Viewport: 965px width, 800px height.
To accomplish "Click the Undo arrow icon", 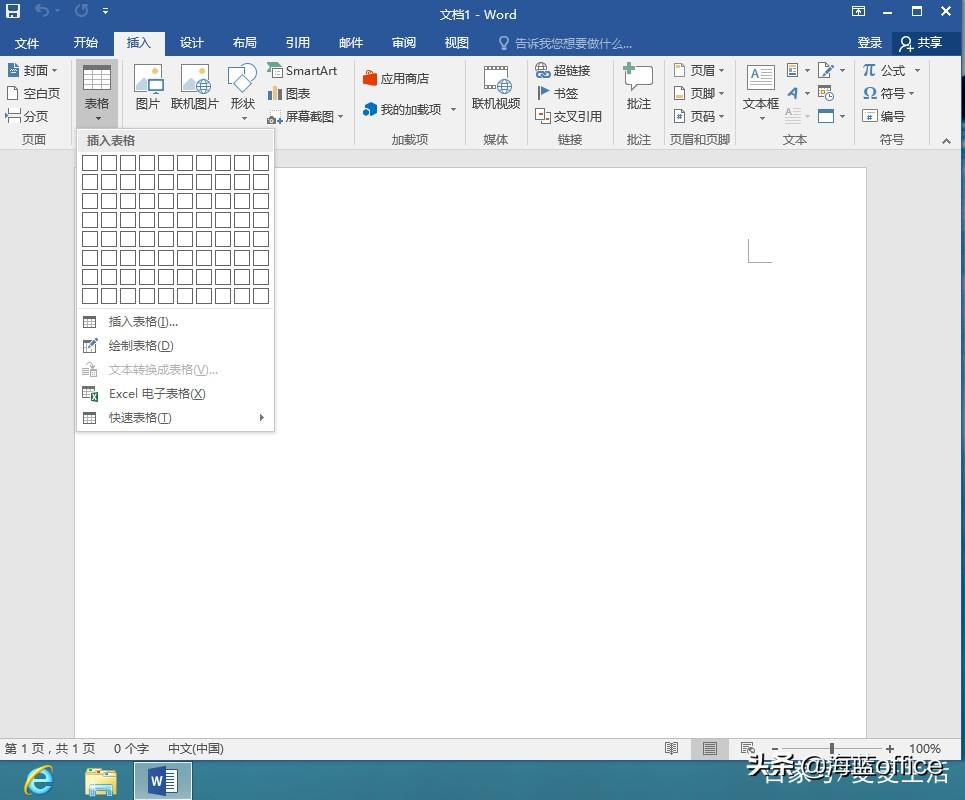I will tap(41, 10).
